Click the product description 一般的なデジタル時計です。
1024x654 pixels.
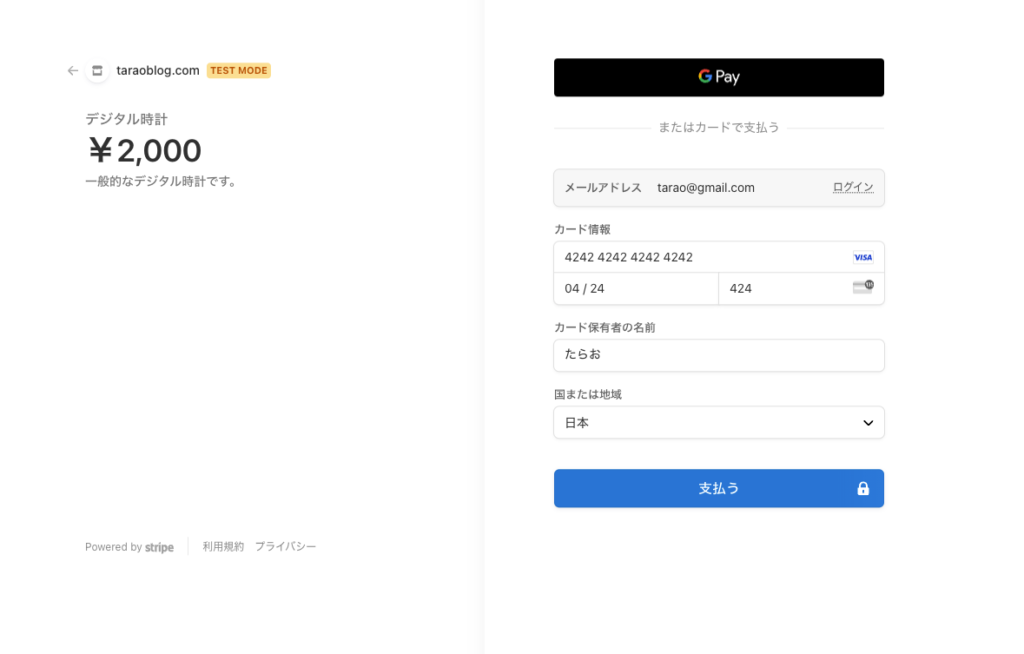[x=162, y=182]
